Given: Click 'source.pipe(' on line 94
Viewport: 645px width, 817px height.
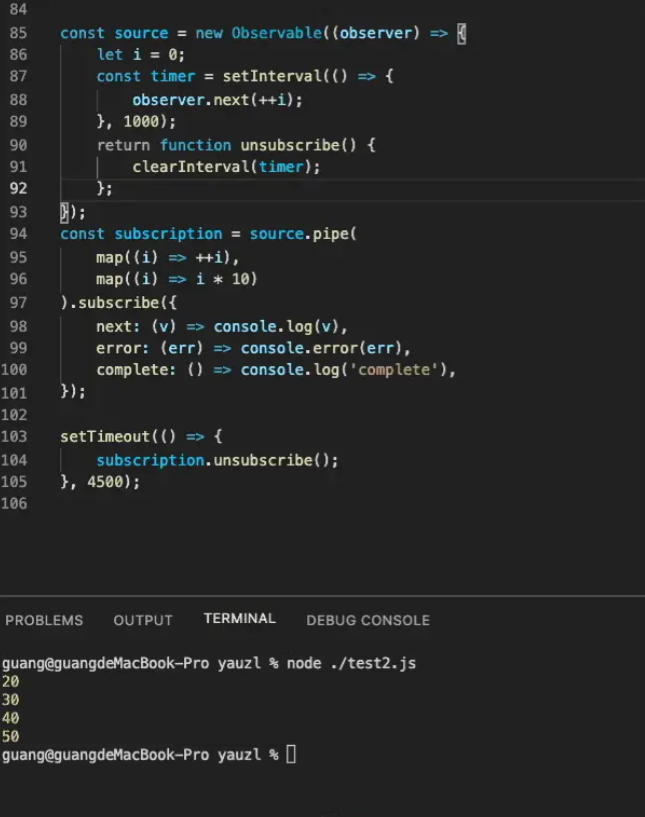Looking at the screenshot, I should pos(303,233).
